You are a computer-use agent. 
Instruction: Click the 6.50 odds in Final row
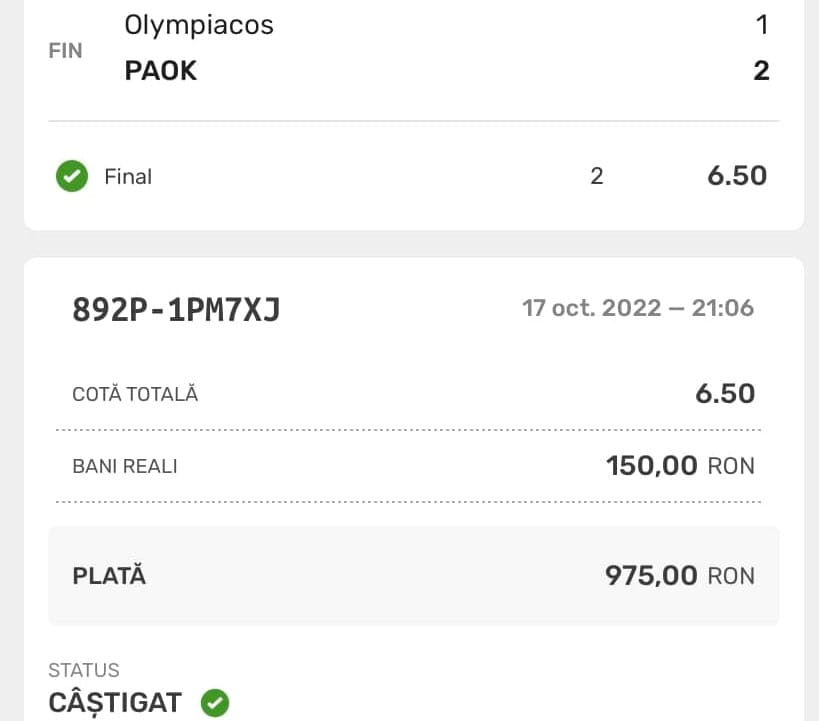point(737,176)
